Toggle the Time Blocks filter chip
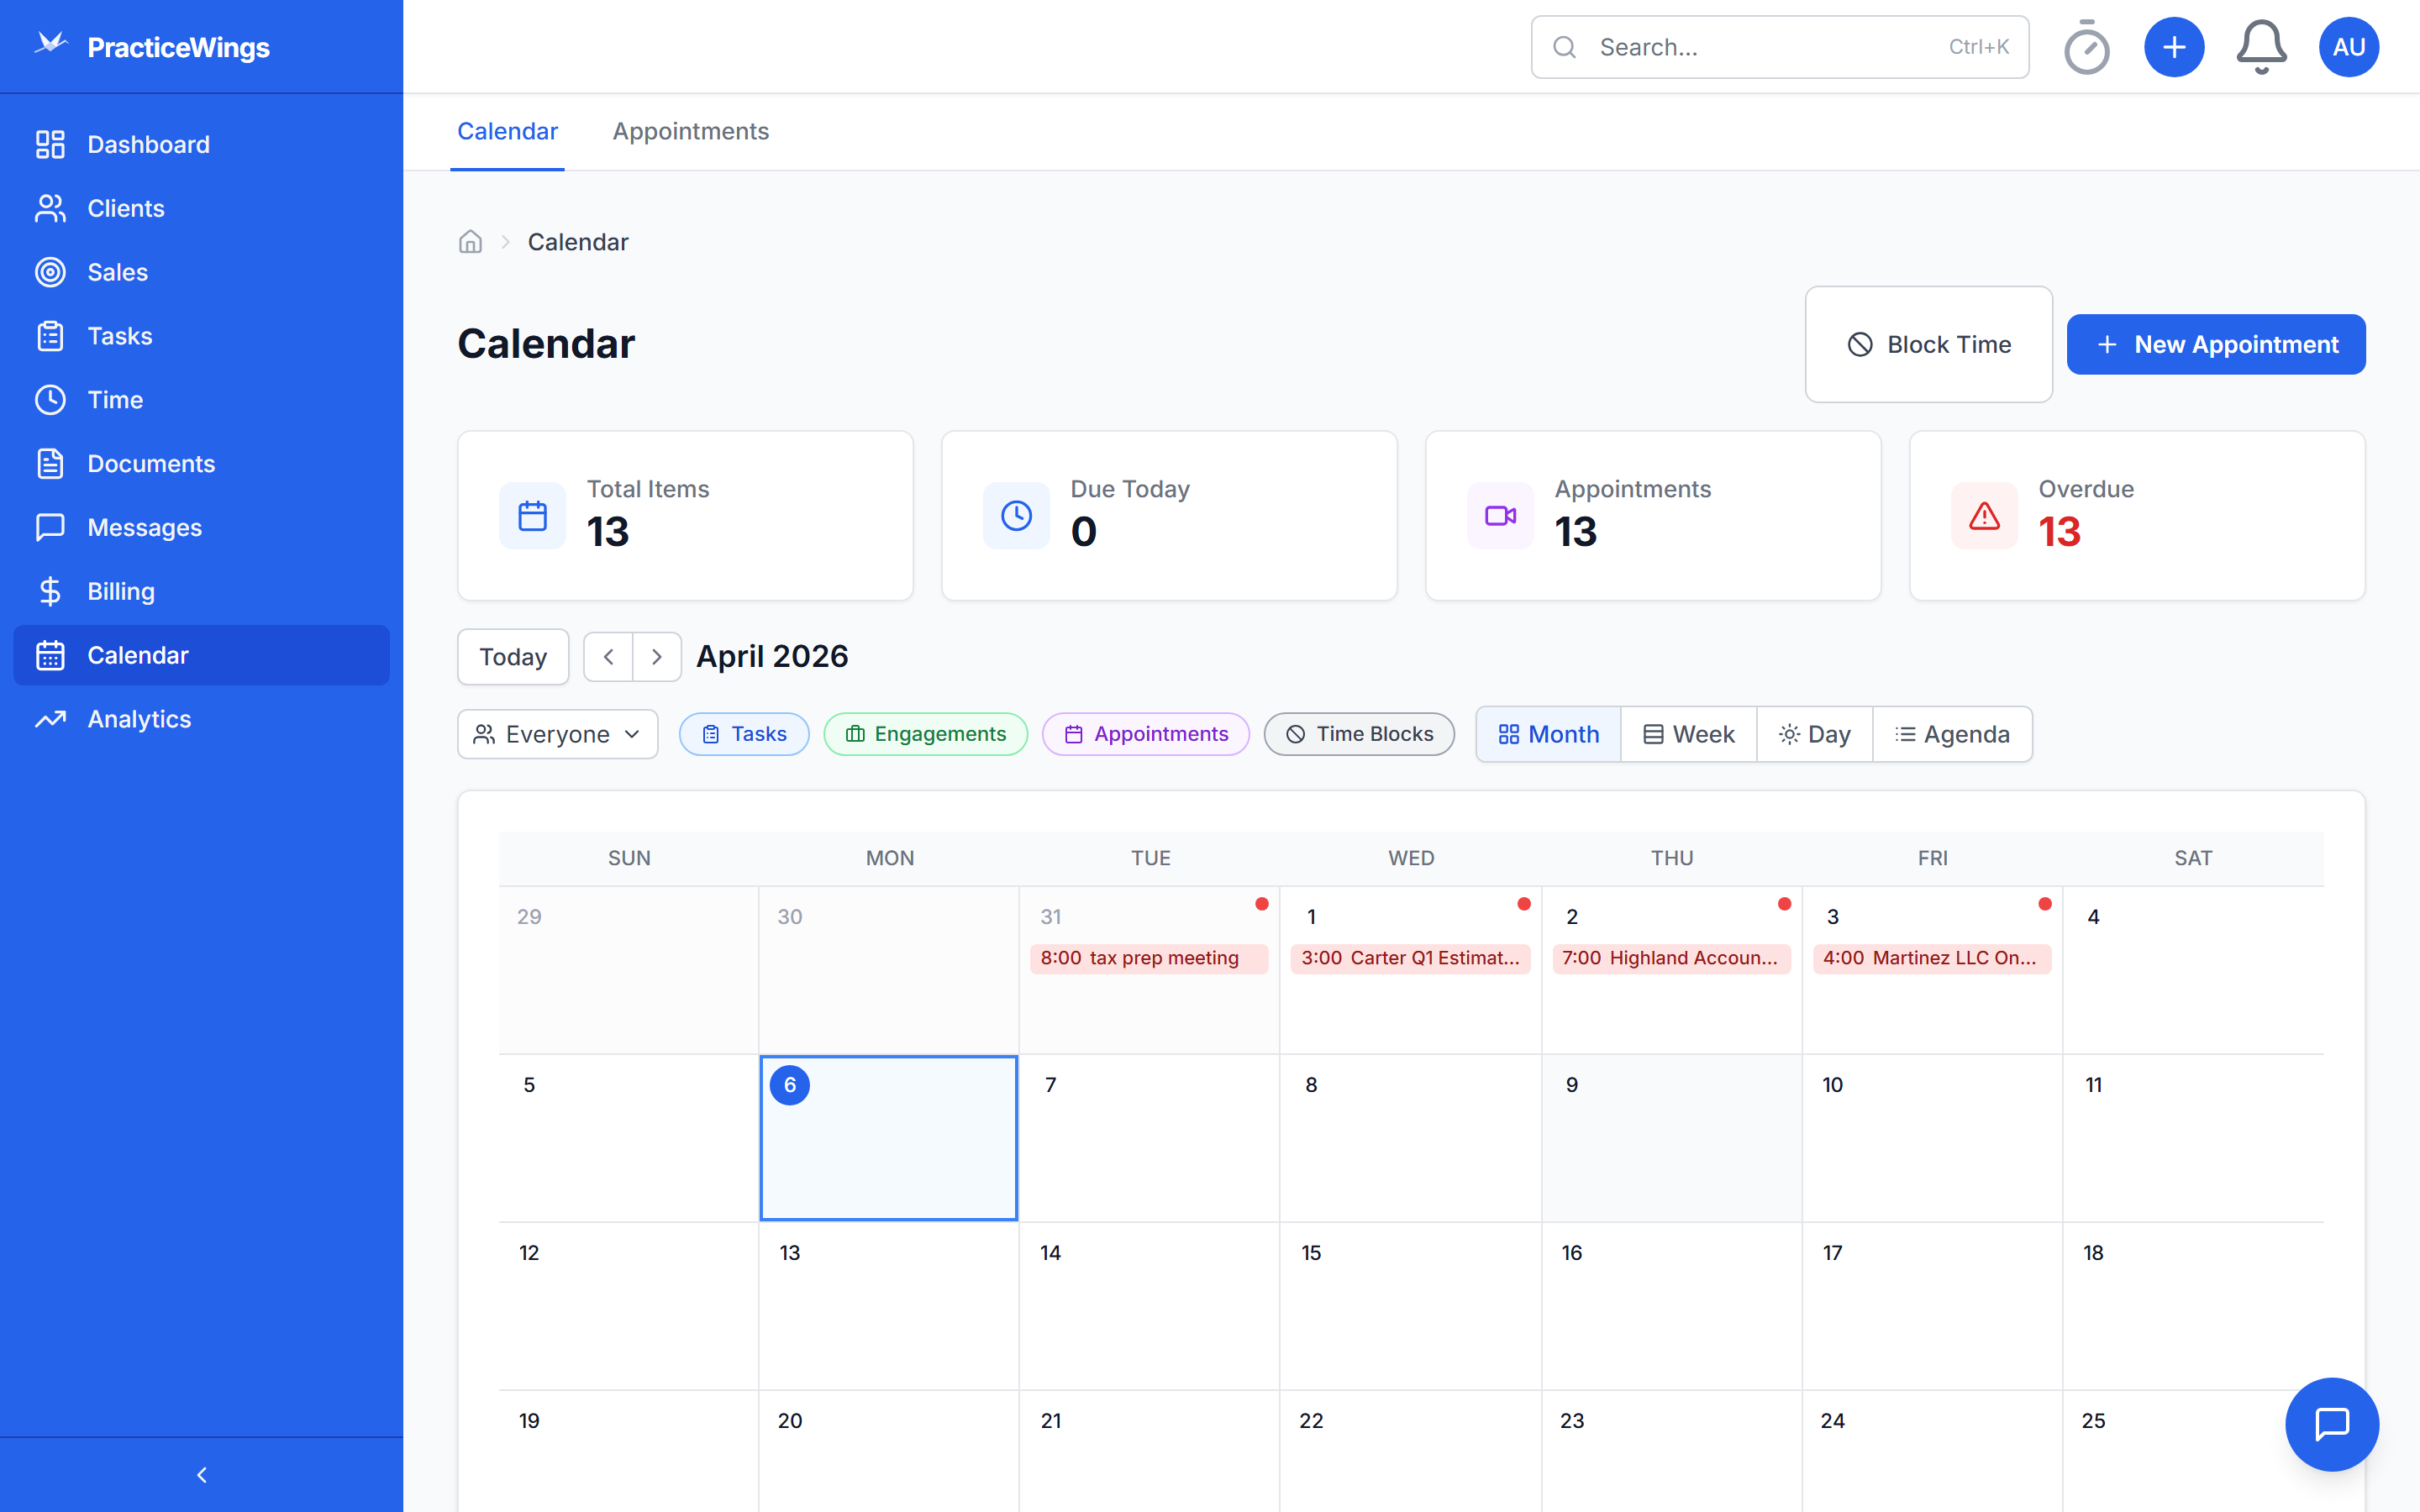 (1359, 734)
